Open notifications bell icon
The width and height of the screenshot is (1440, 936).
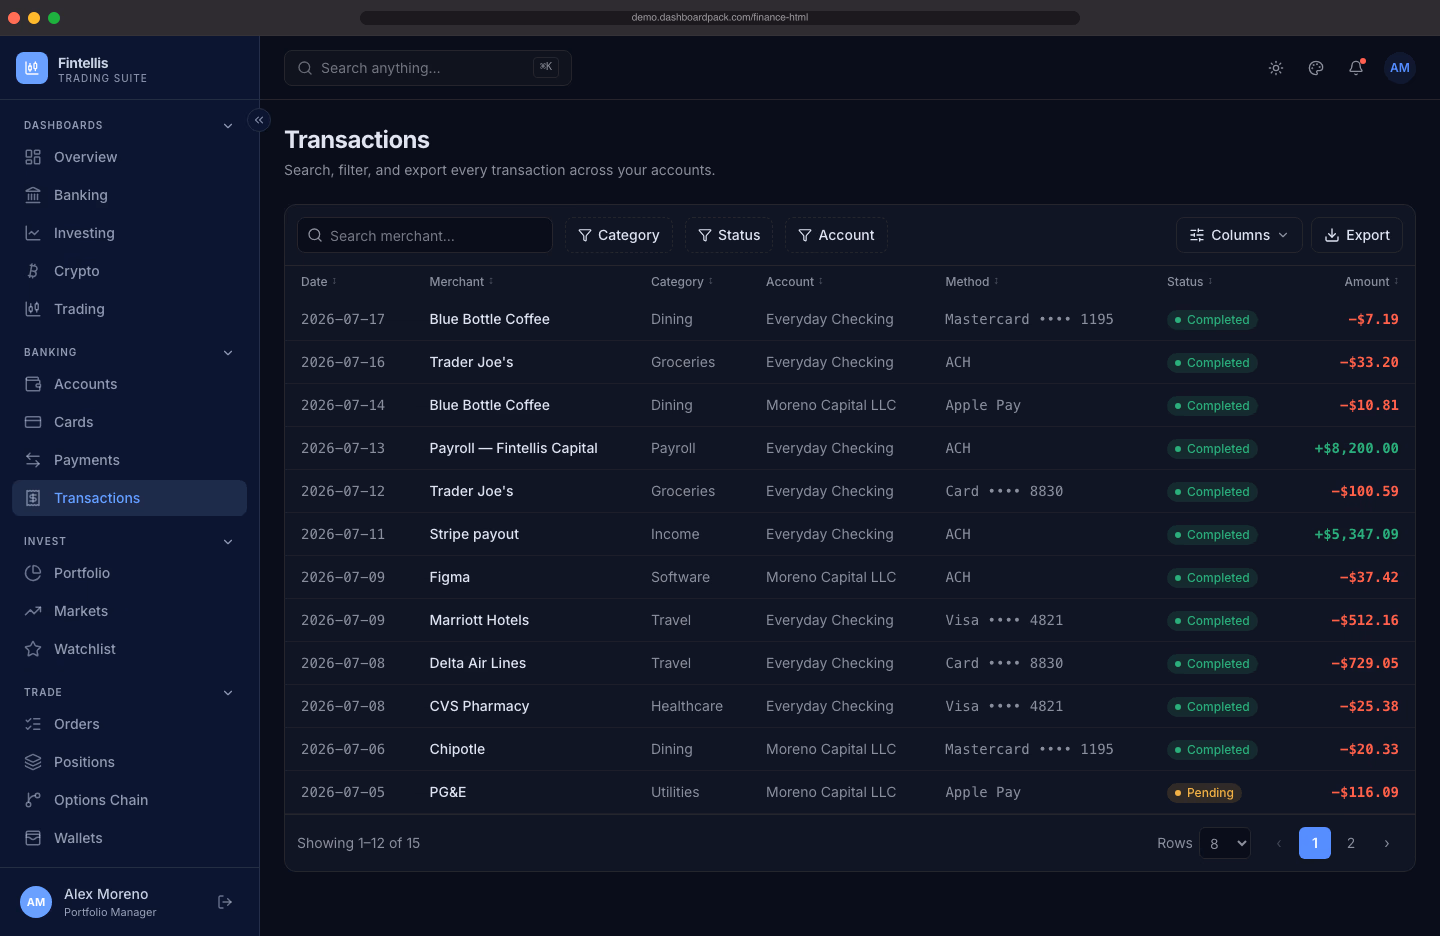1356,68
